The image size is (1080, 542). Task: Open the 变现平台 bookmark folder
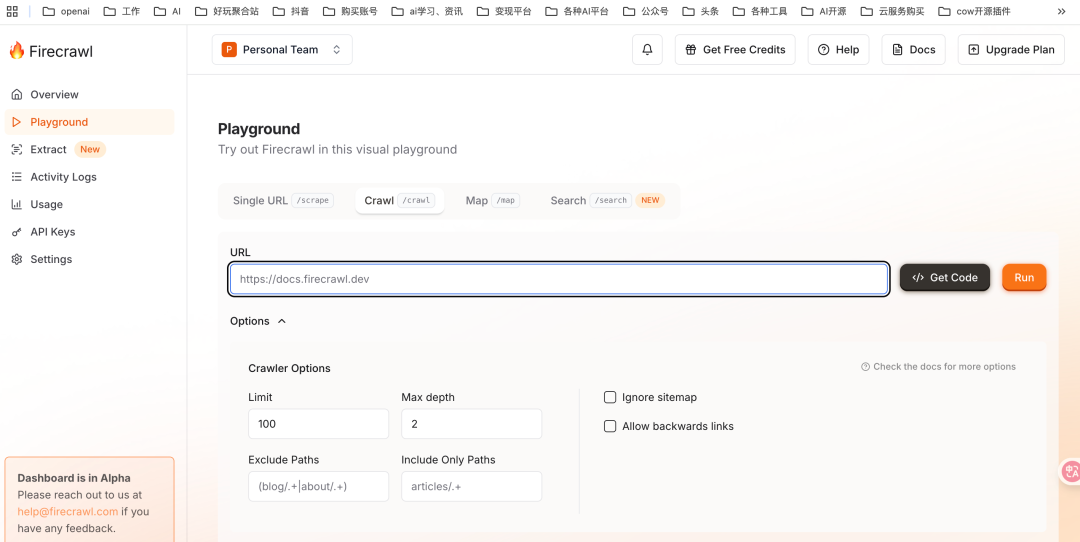pos(504,11)
